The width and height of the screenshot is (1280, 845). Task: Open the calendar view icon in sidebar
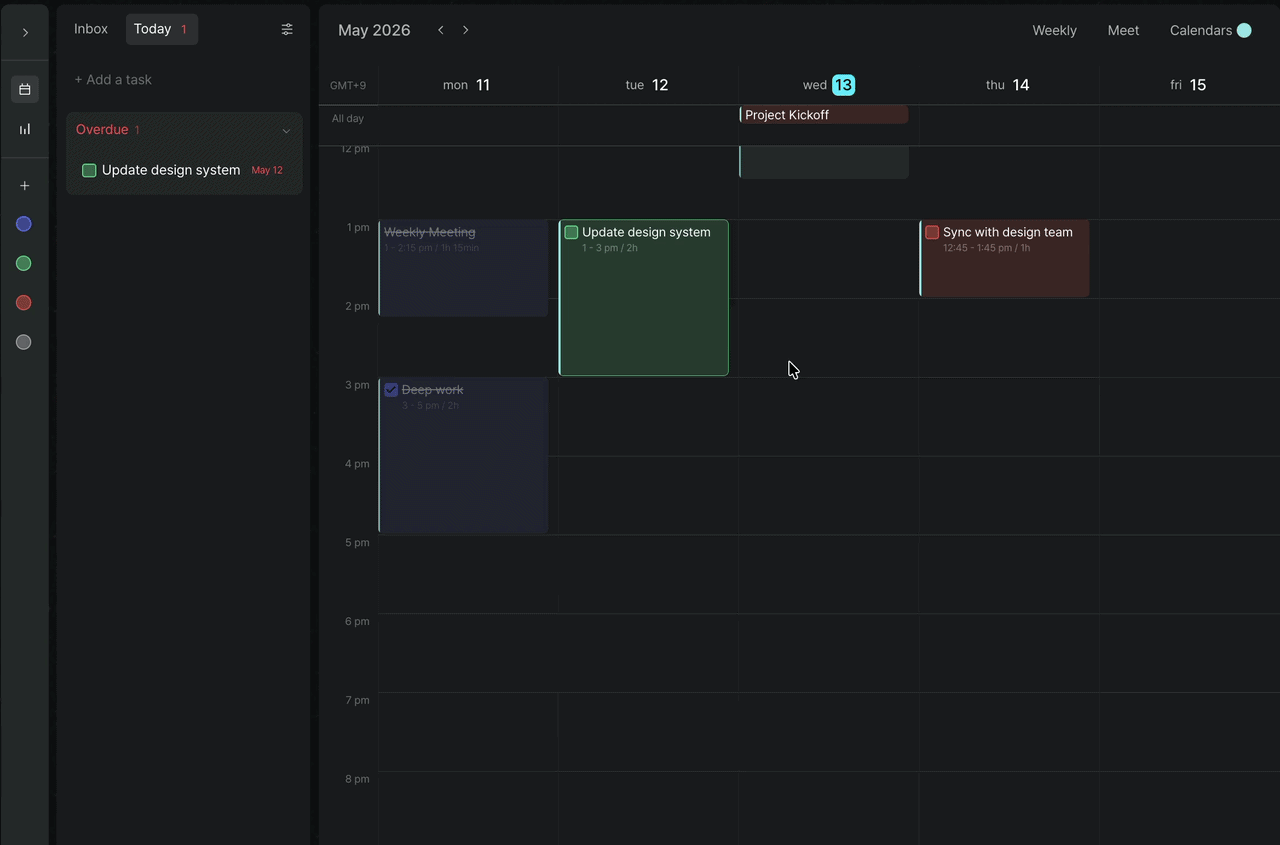(25, 89)
